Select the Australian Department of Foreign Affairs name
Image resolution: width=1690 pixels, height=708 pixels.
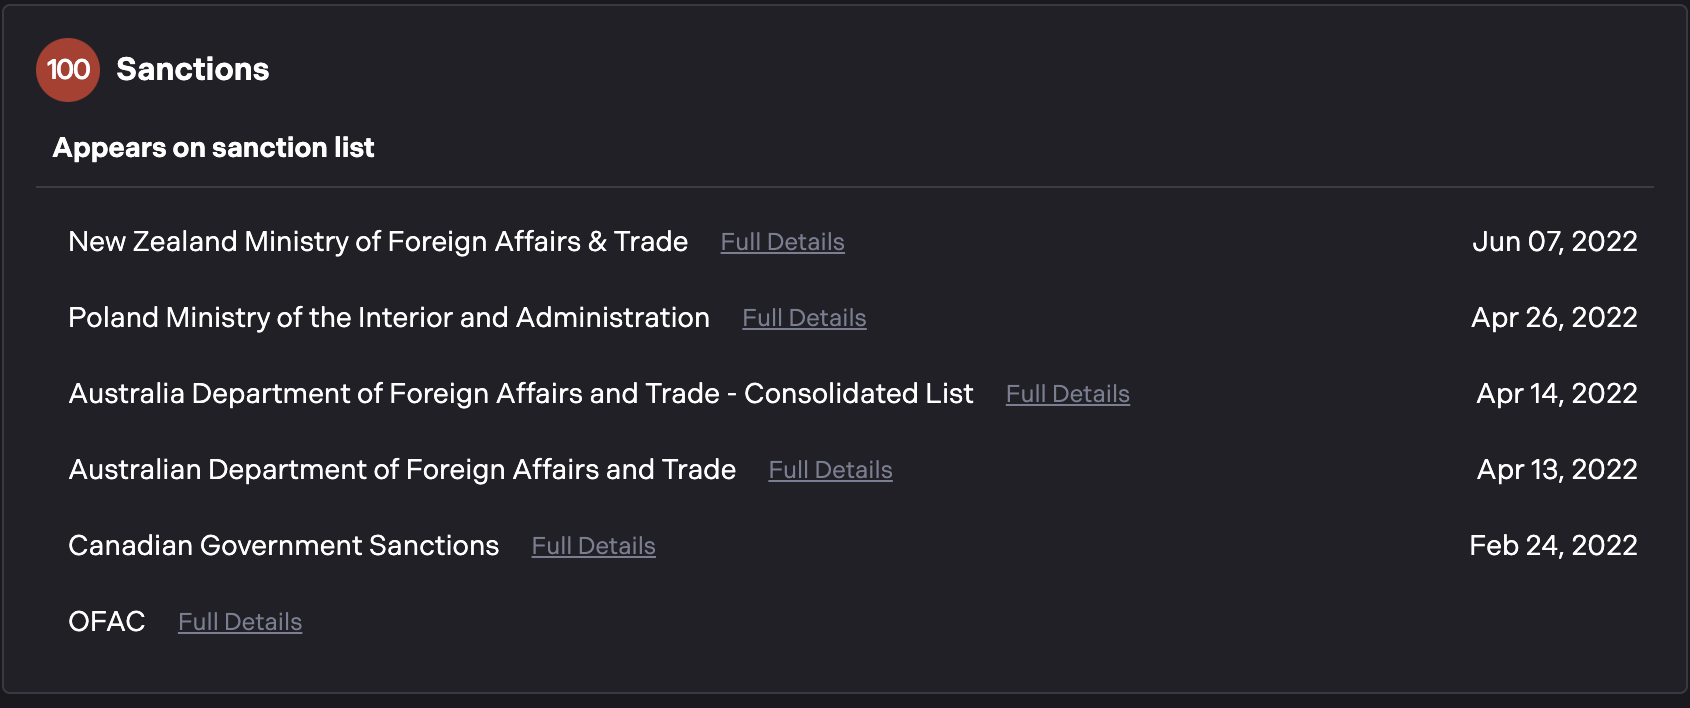tap(402, 470)
